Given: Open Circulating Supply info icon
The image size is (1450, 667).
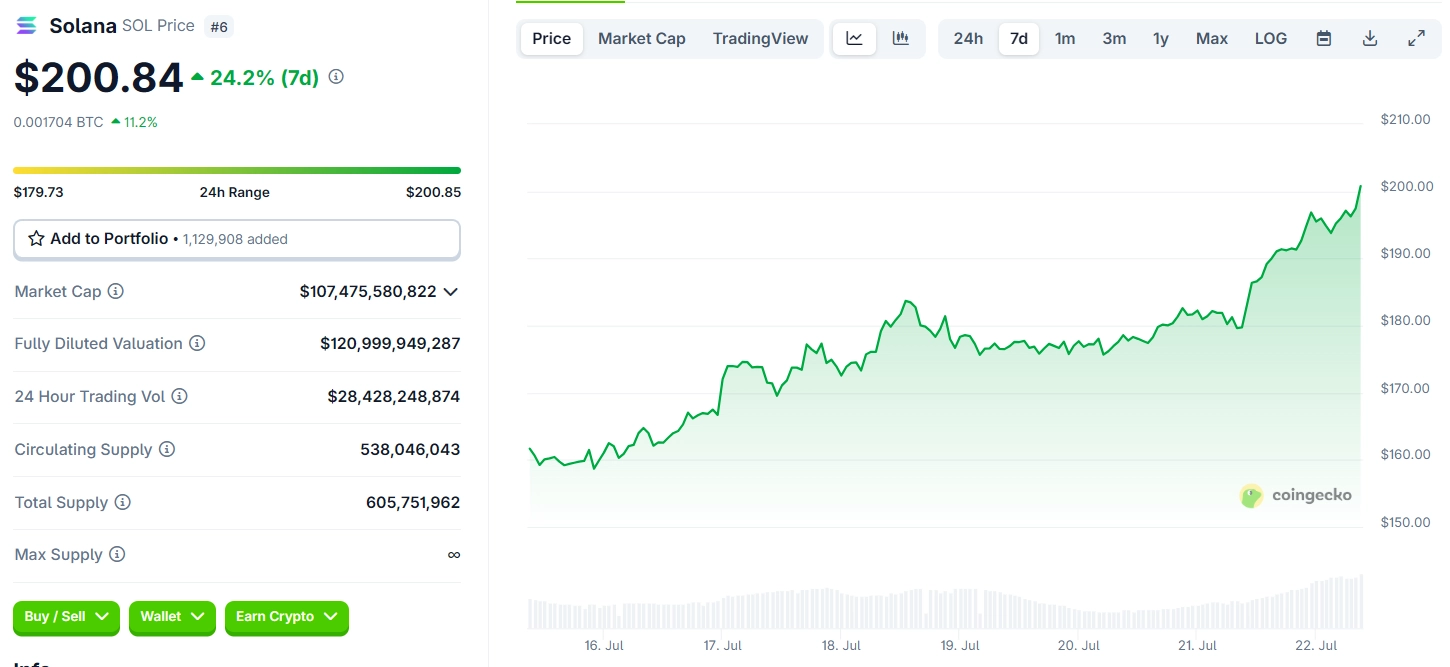Looking at the screenshot, I should [167, 449].
